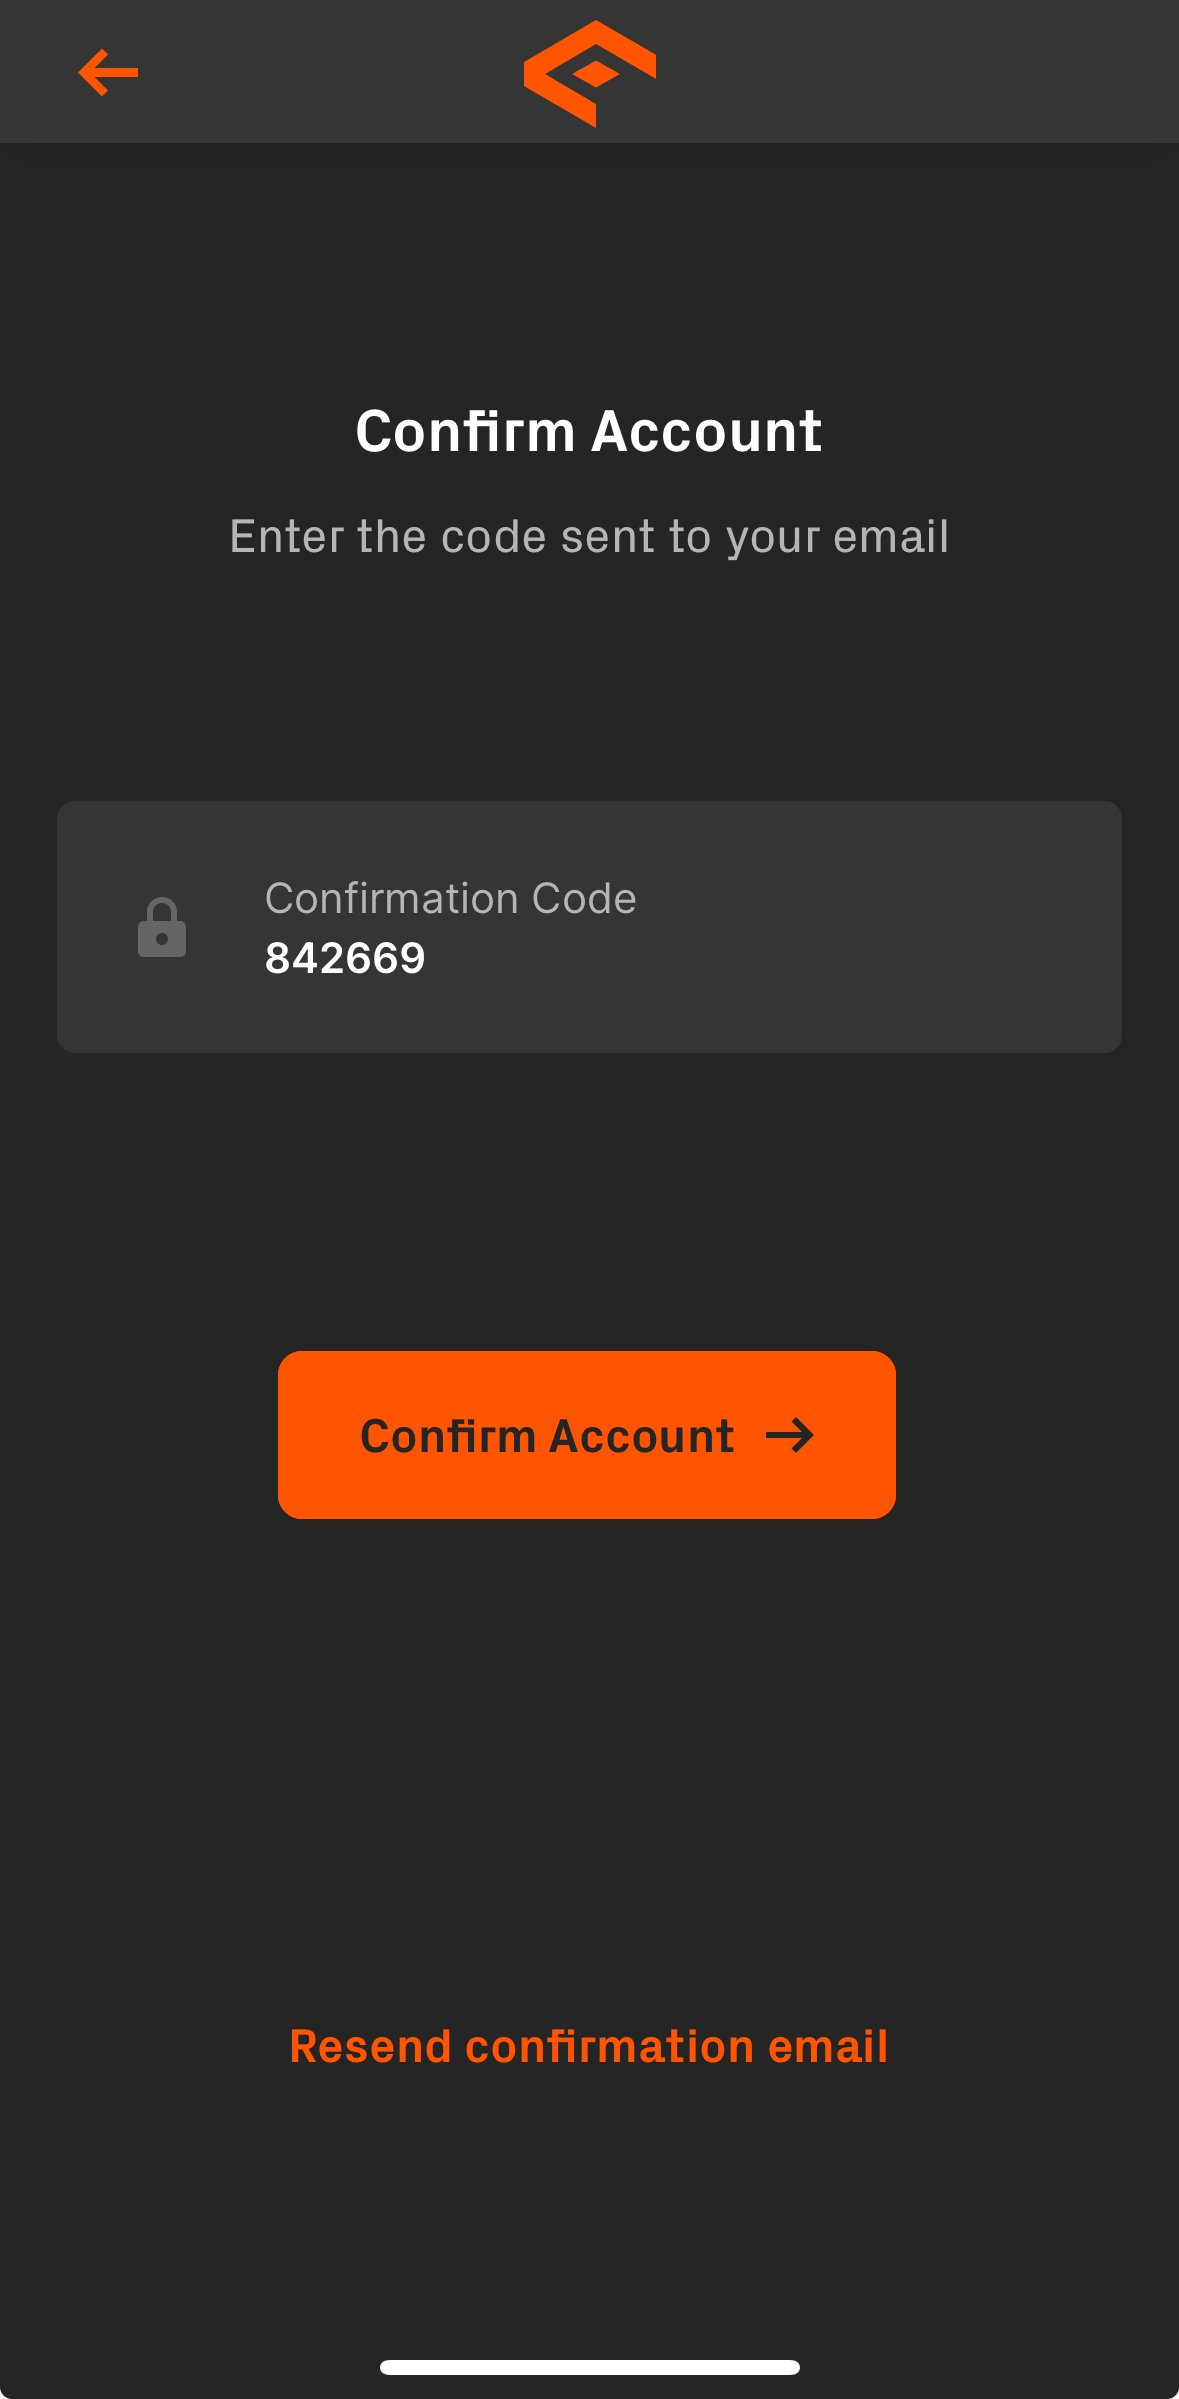Viewport: 1179px width, 2399px height.
Task: Click the 'Enter the code sent' subtitle
Action: [589, 536]
